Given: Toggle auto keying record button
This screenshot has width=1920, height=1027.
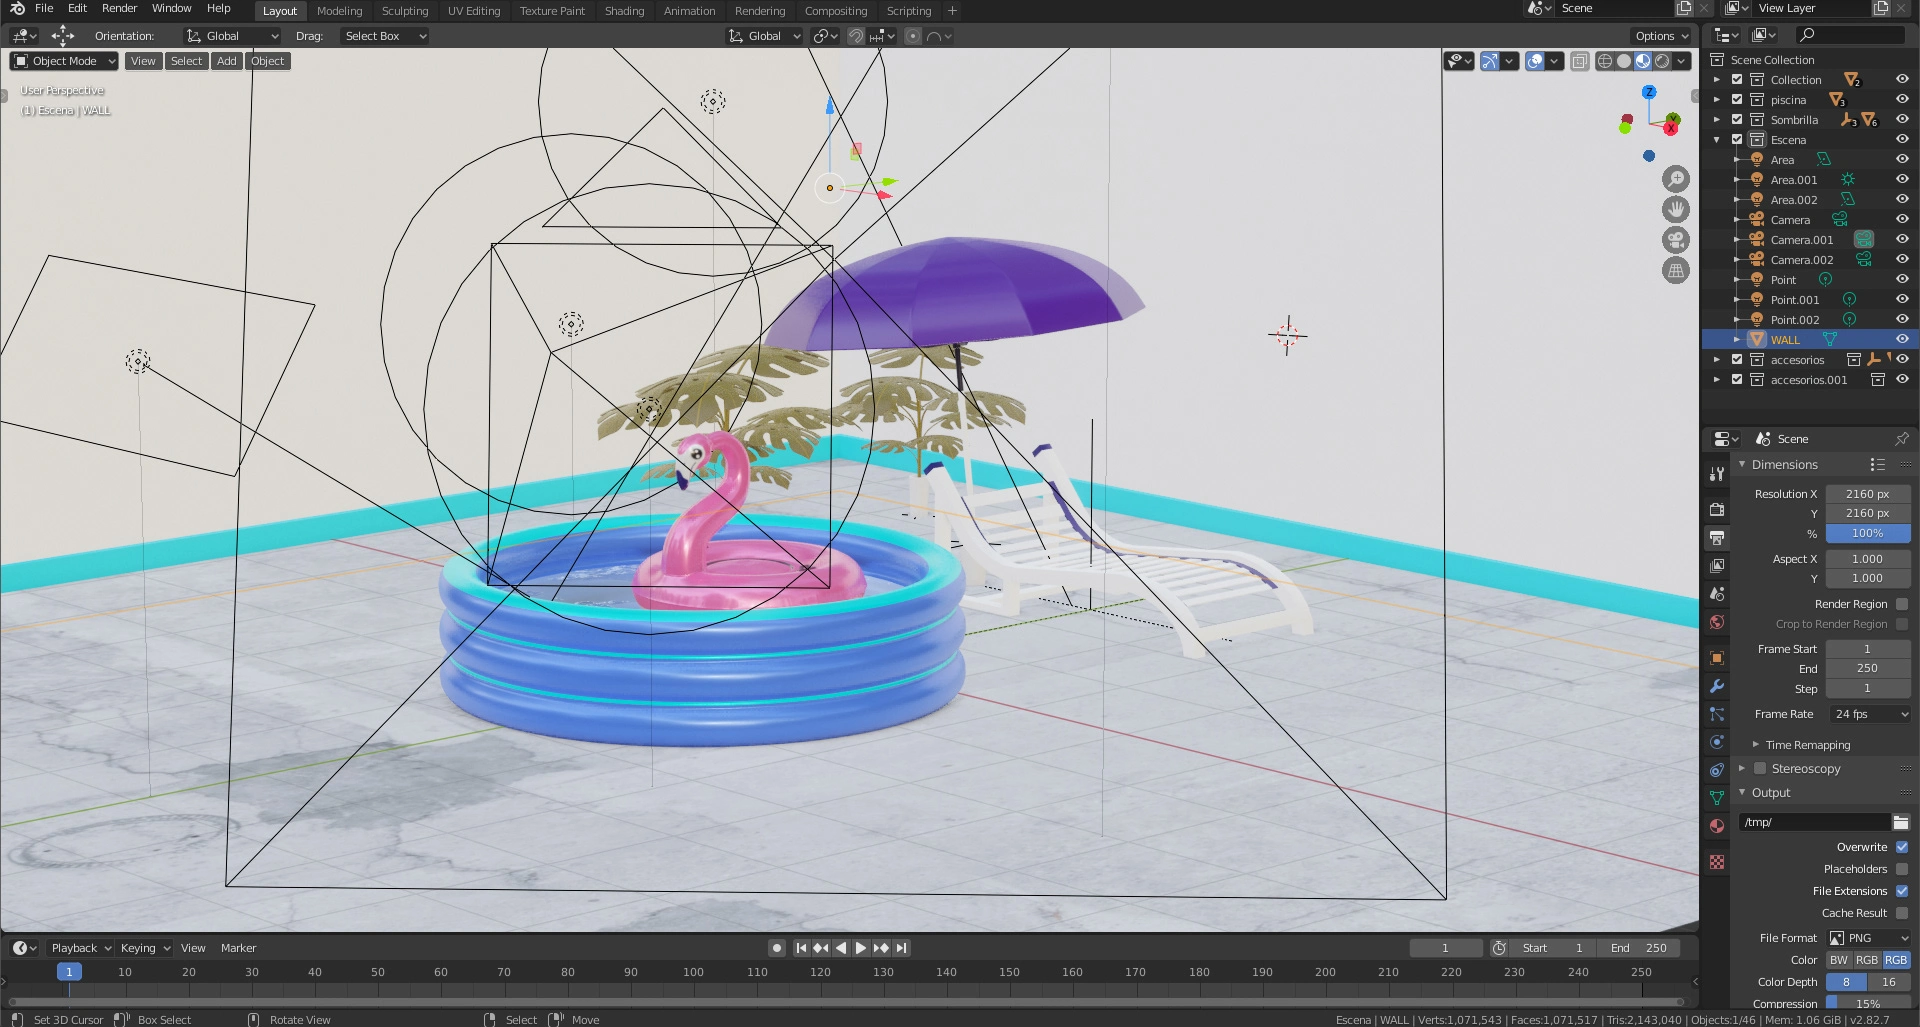Looking at the screenshot, I should (777, 948).
